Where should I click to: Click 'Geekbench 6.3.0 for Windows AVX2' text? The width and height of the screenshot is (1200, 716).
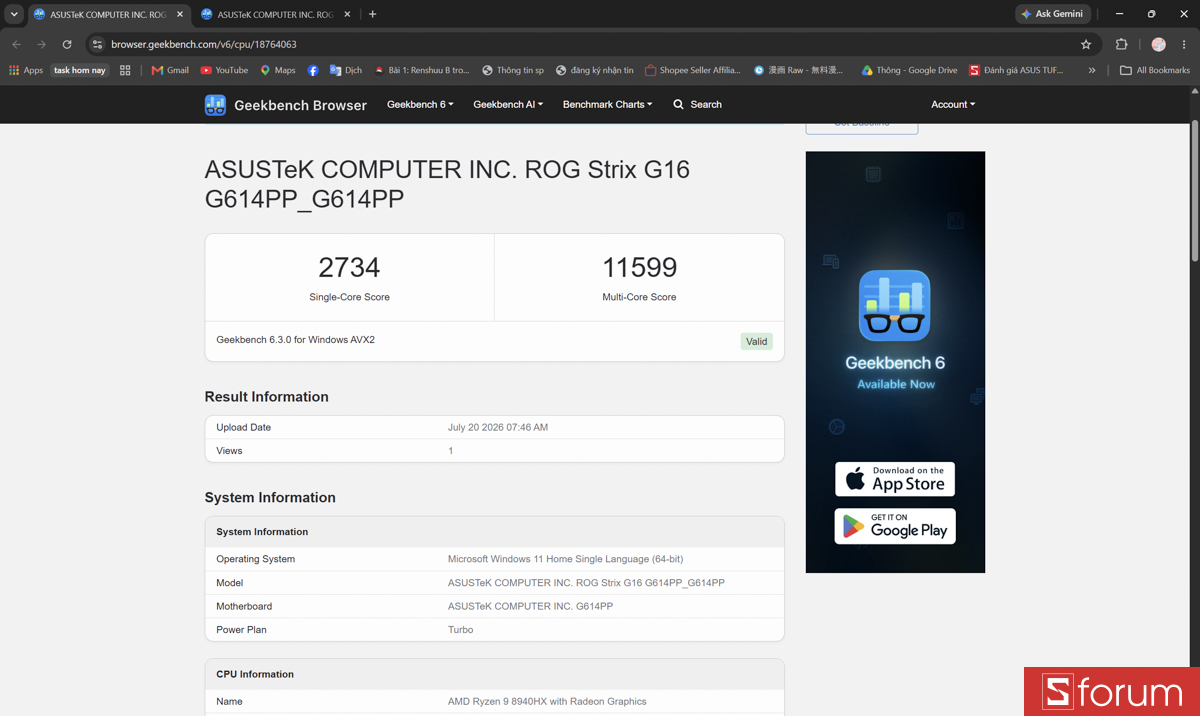[295, 340]
